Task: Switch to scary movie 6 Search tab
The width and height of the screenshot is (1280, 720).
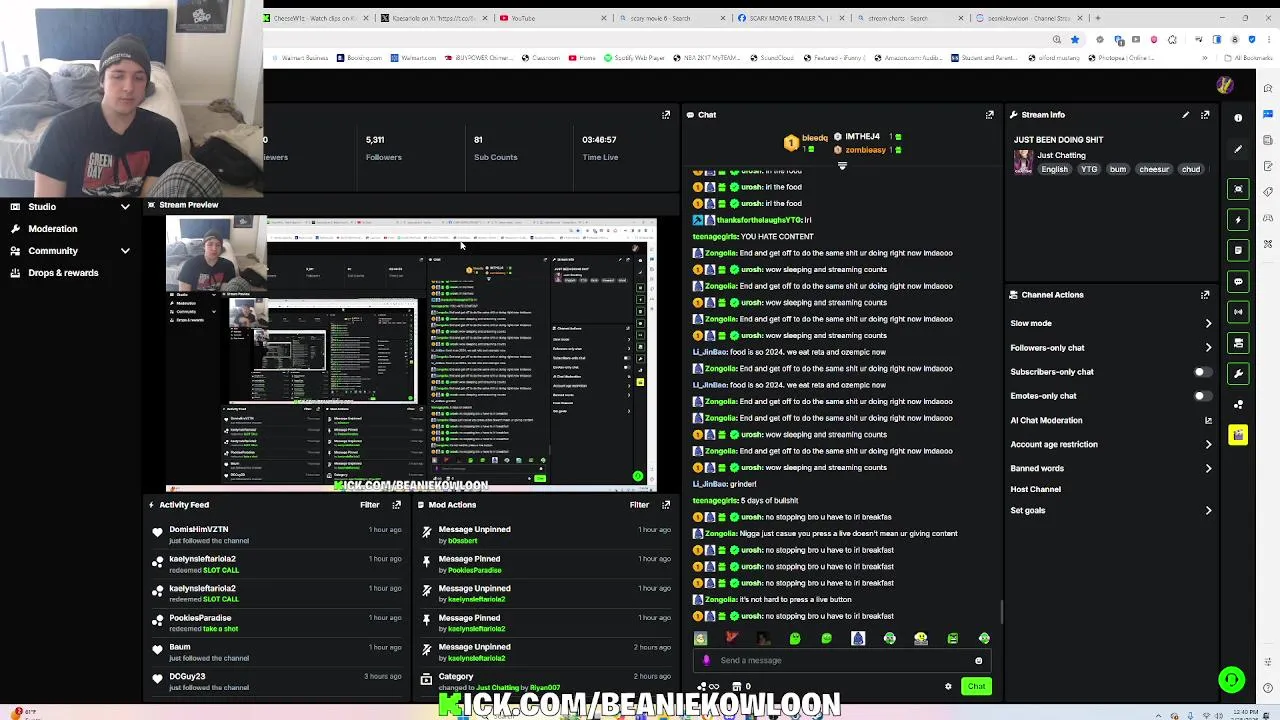Action: (670, 18)
